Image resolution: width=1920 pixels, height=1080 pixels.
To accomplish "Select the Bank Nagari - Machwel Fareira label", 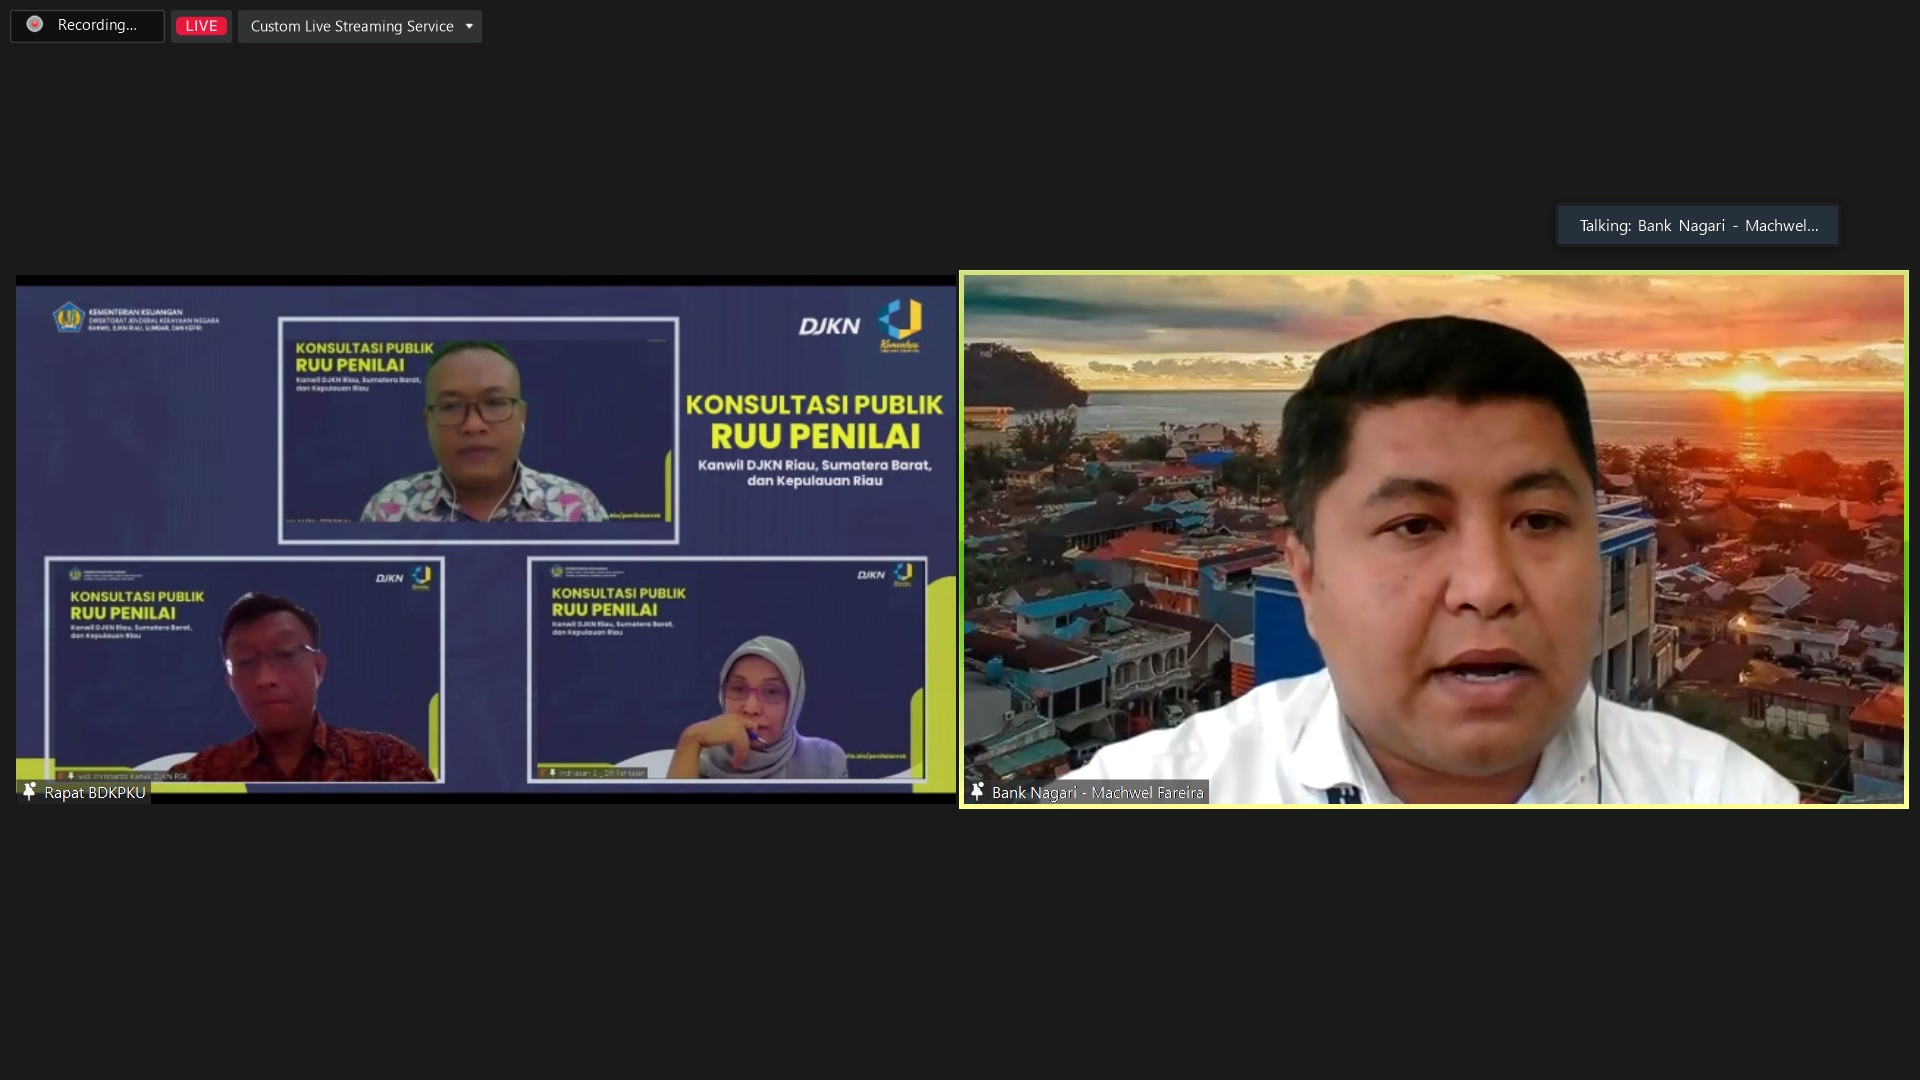I will tap(1097, 792).
